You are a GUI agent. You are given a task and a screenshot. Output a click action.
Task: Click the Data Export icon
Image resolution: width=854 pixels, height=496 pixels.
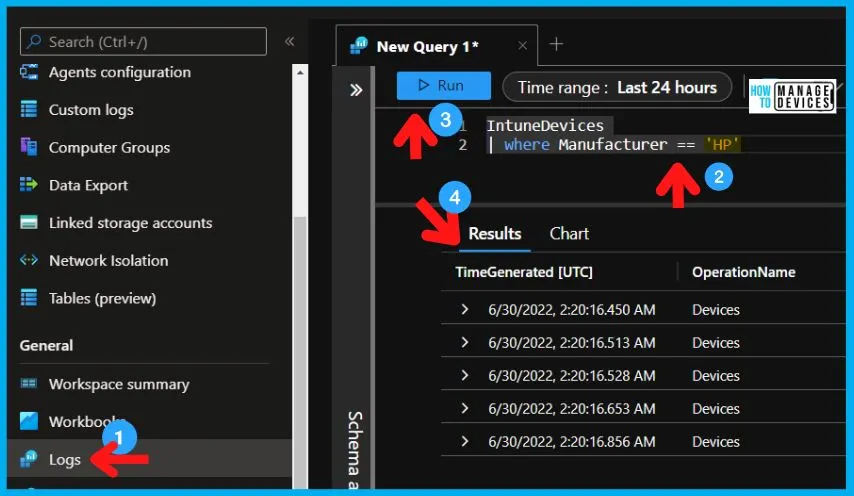pos(29,185)
